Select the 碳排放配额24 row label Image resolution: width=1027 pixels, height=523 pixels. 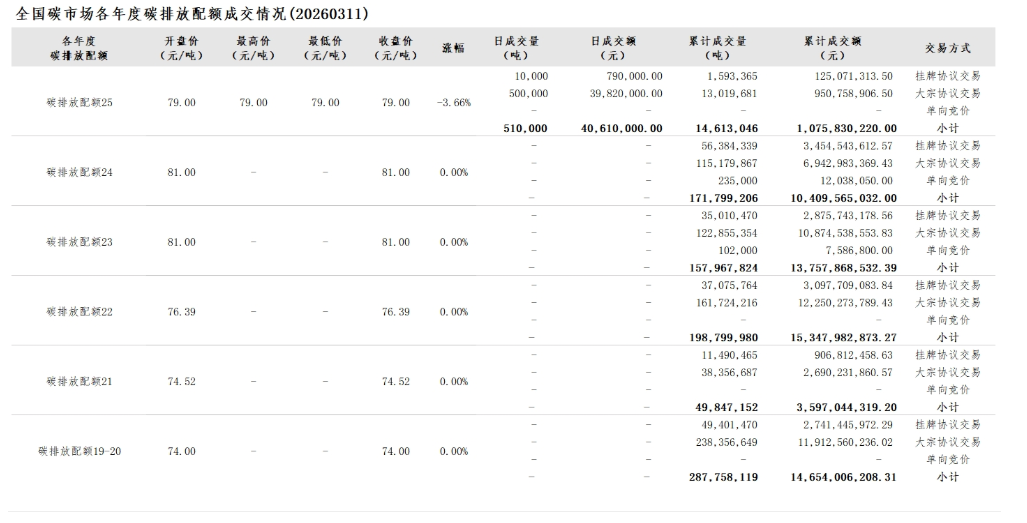(80, 172)
